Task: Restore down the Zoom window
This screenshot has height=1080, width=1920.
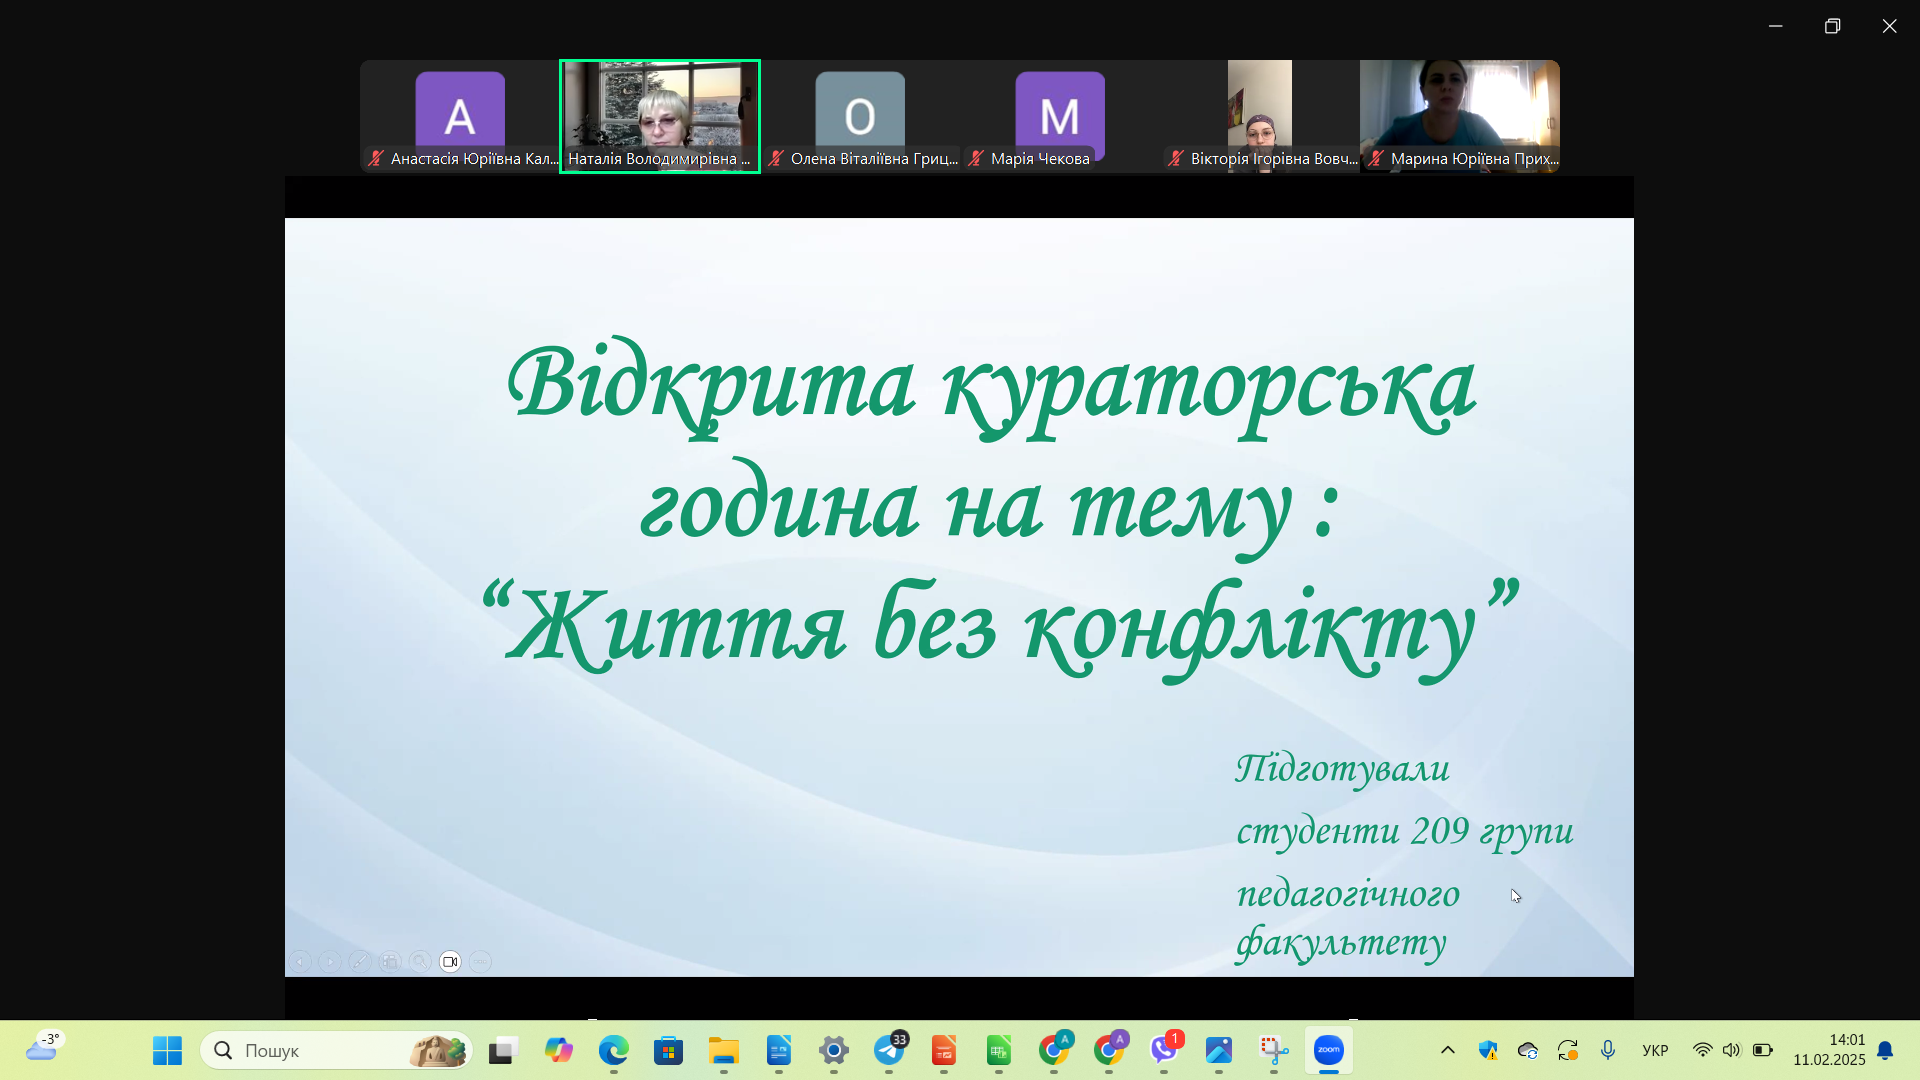Action: coord(1832,26)
